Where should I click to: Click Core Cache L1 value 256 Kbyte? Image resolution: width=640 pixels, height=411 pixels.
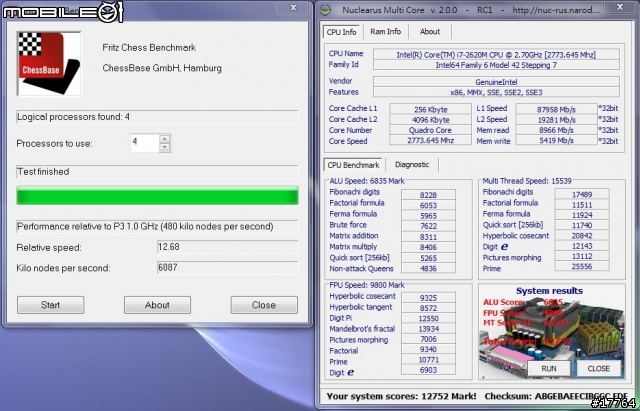[430, 109]
